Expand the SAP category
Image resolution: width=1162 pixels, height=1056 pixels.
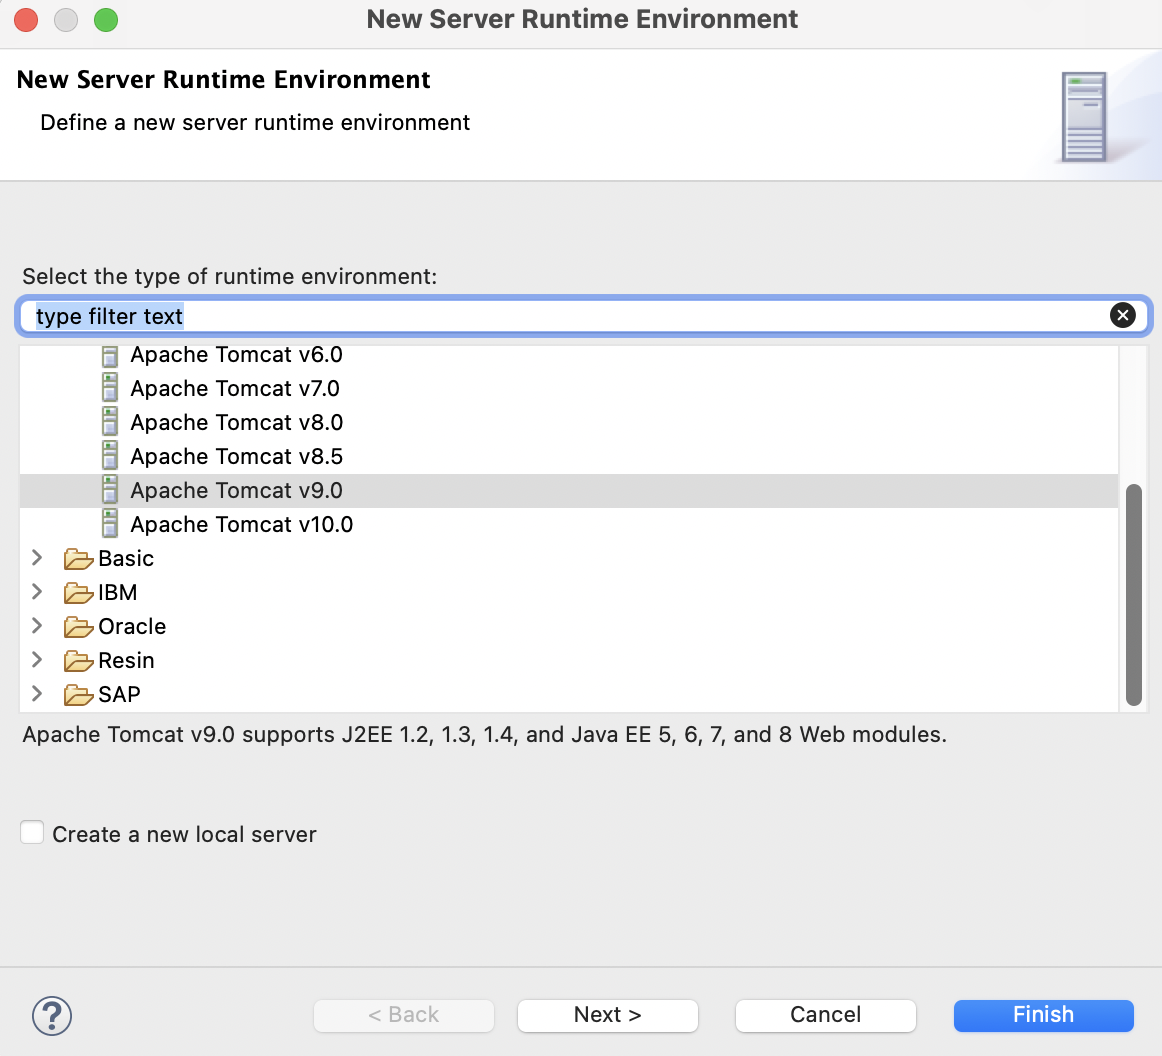[37, 694]
